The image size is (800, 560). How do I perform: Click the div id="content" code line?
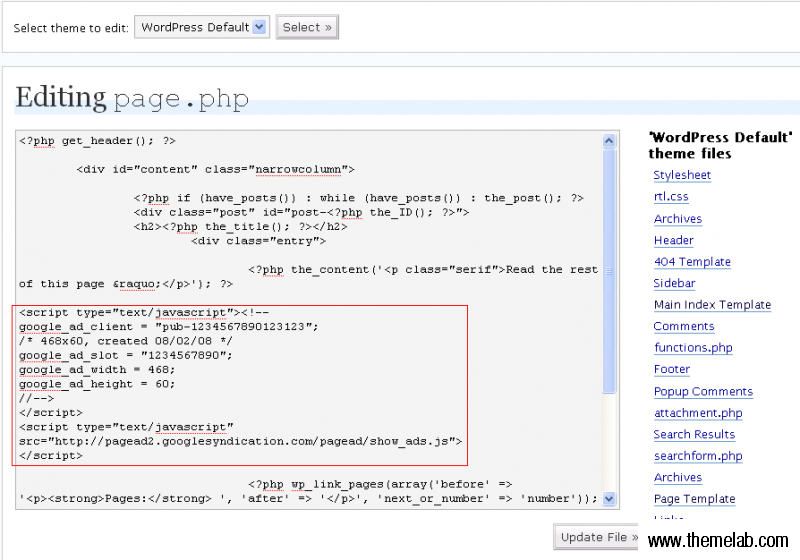(x=215, y=169)
